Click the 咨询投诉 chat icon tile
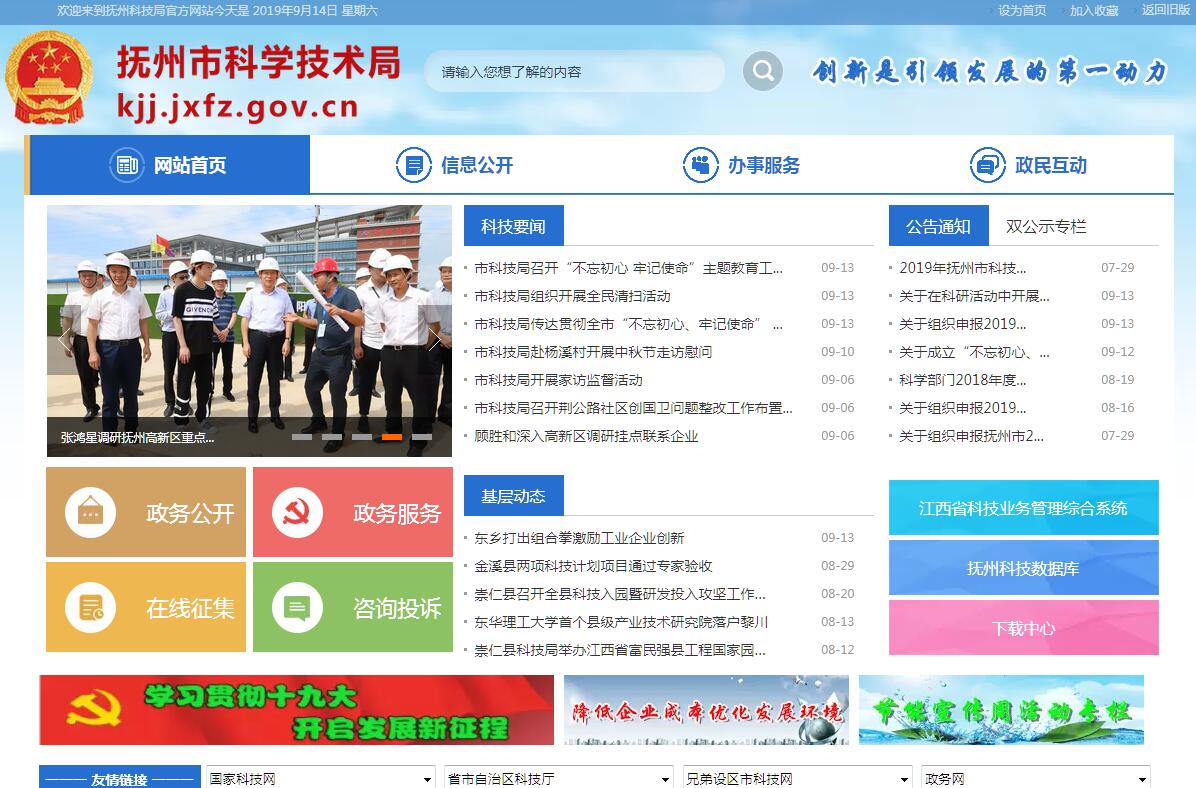This screenshot has width=1196, height=788. [296, 608]
